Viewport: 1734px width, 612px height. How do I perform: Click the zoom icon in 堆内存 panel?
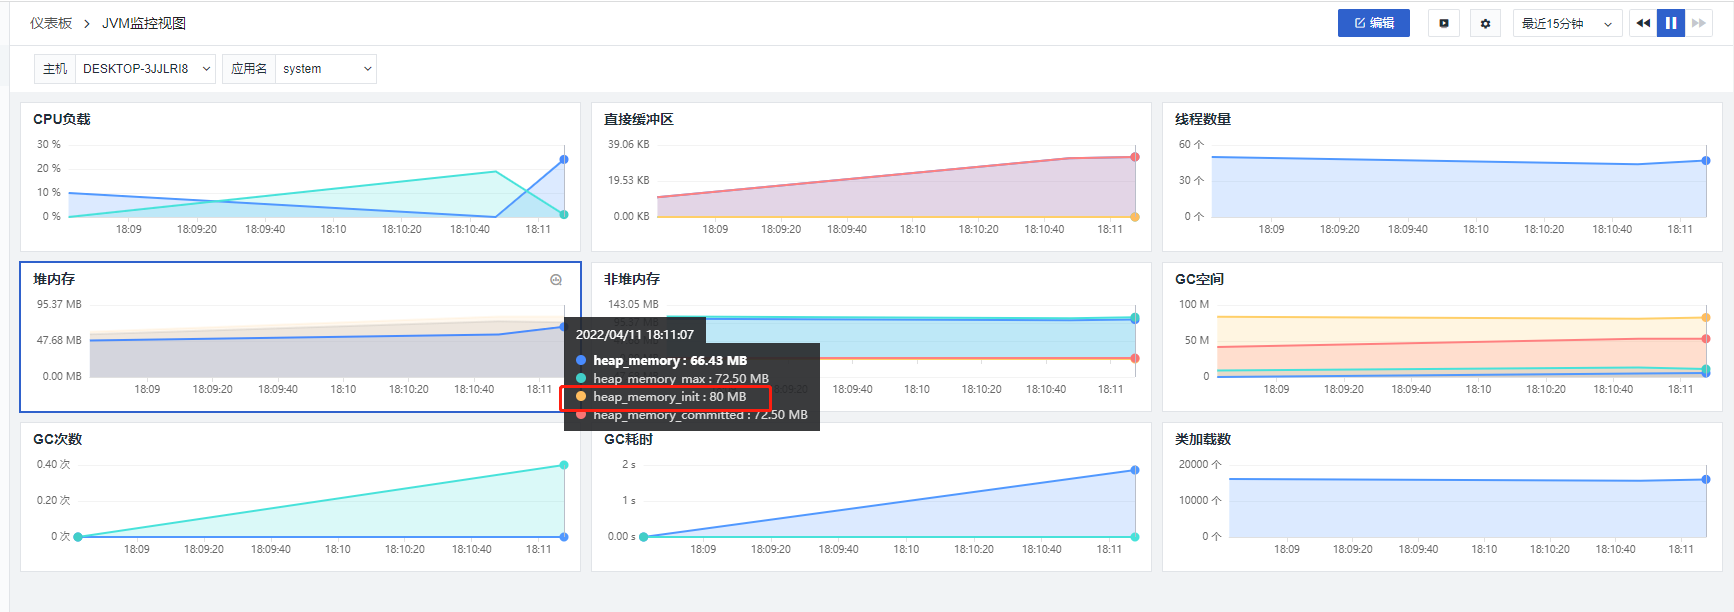click(556, 280)
